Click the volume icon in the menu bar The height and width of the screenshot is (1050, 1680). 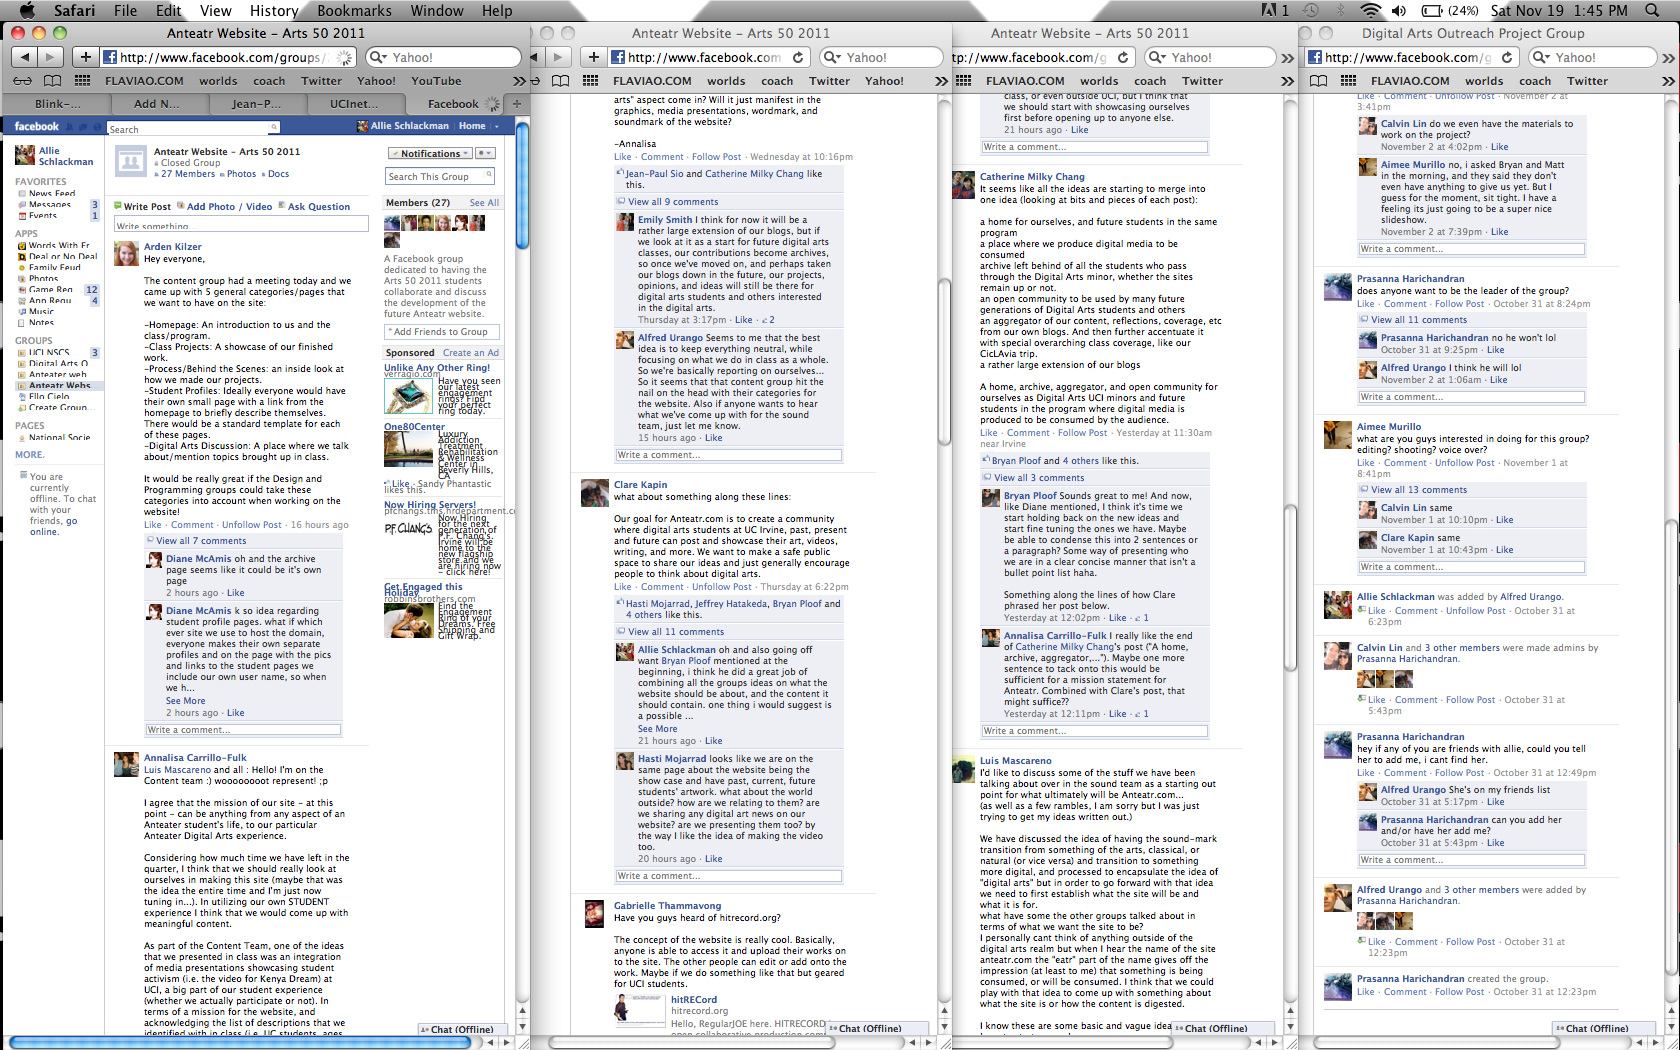1399,10
